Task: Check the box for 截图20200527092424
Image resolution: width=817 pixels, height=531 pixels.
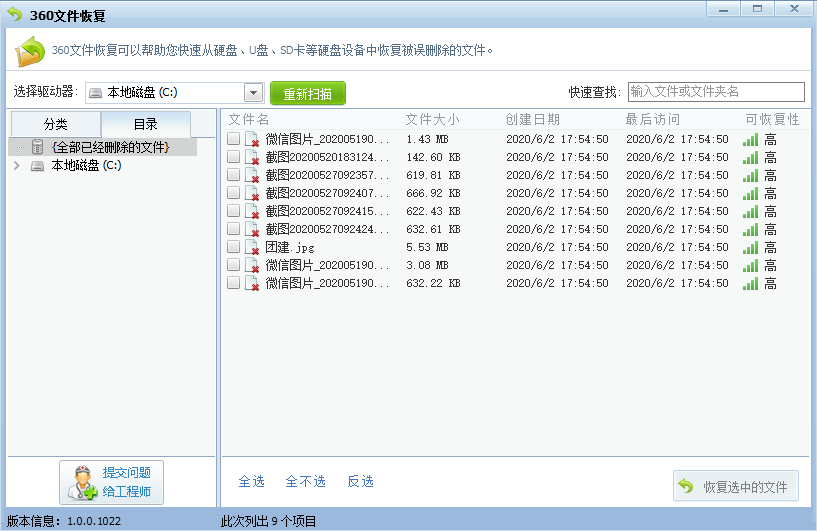Action: [x=233, y=228]
